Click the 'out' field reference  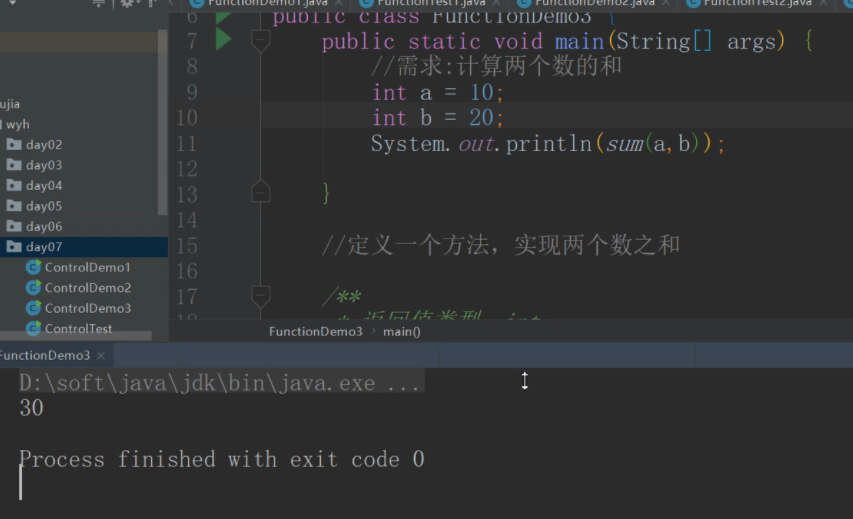point(476,144)
